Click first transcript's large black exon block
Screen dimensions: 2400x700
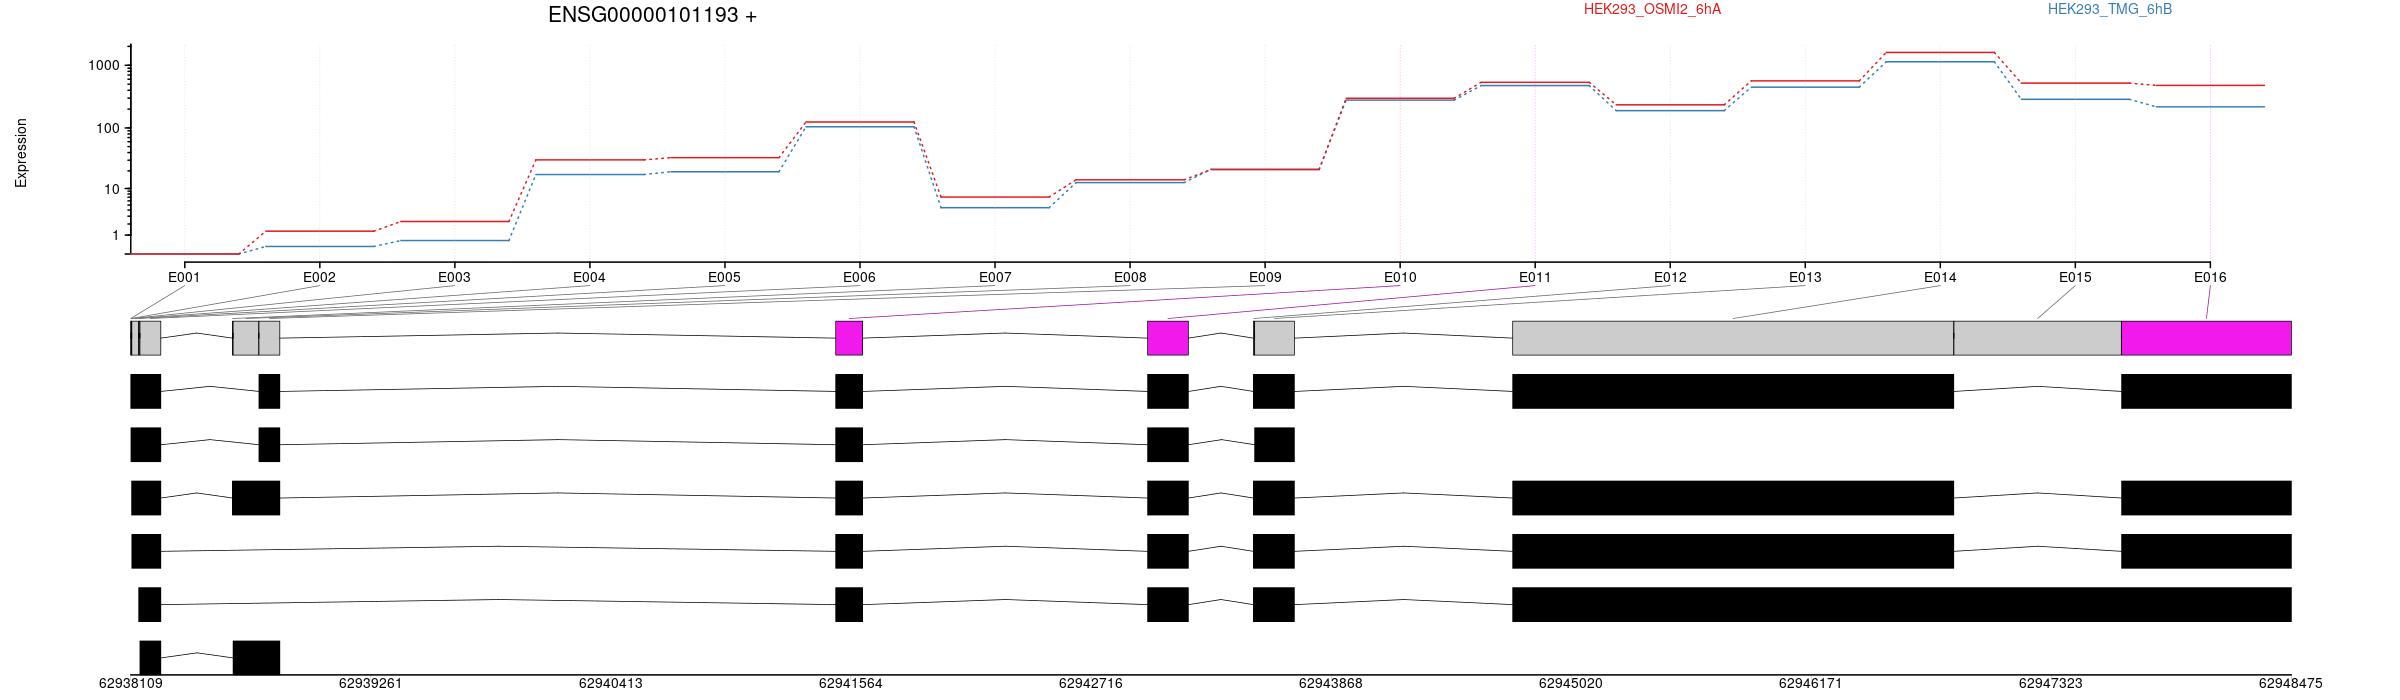(1733, 391)
